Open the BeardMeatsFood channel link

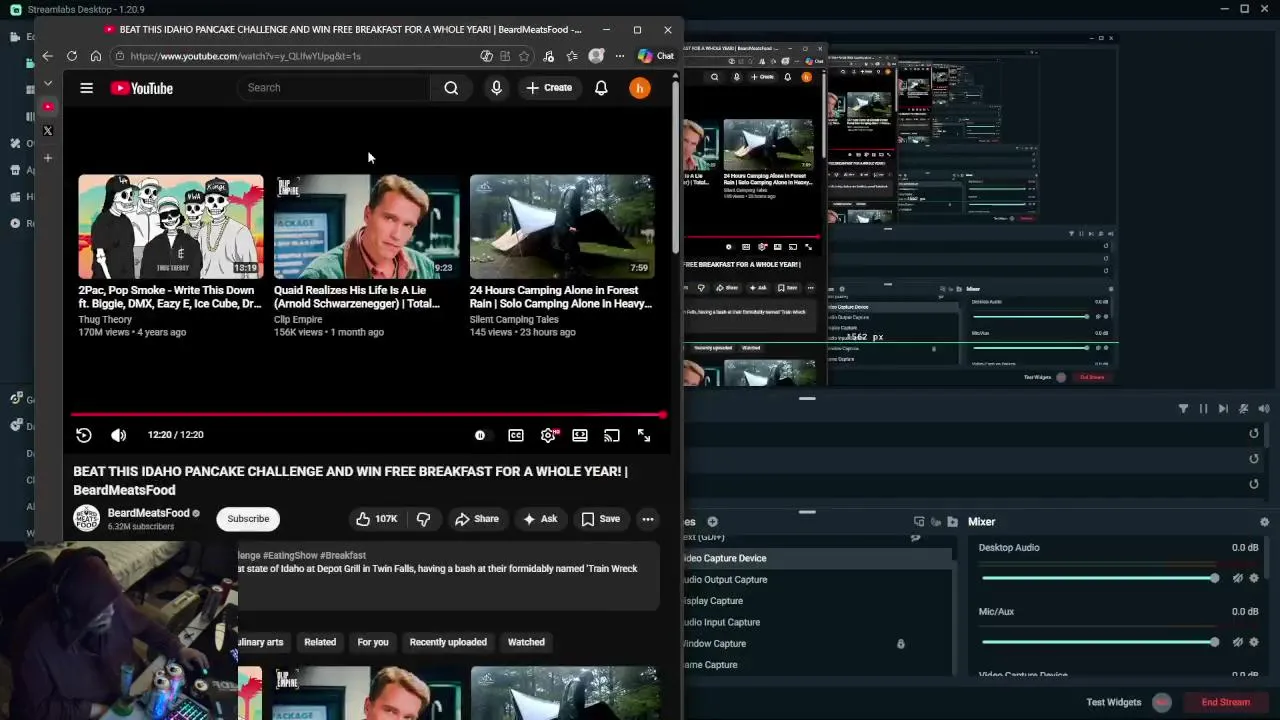(x=148, y=513)
